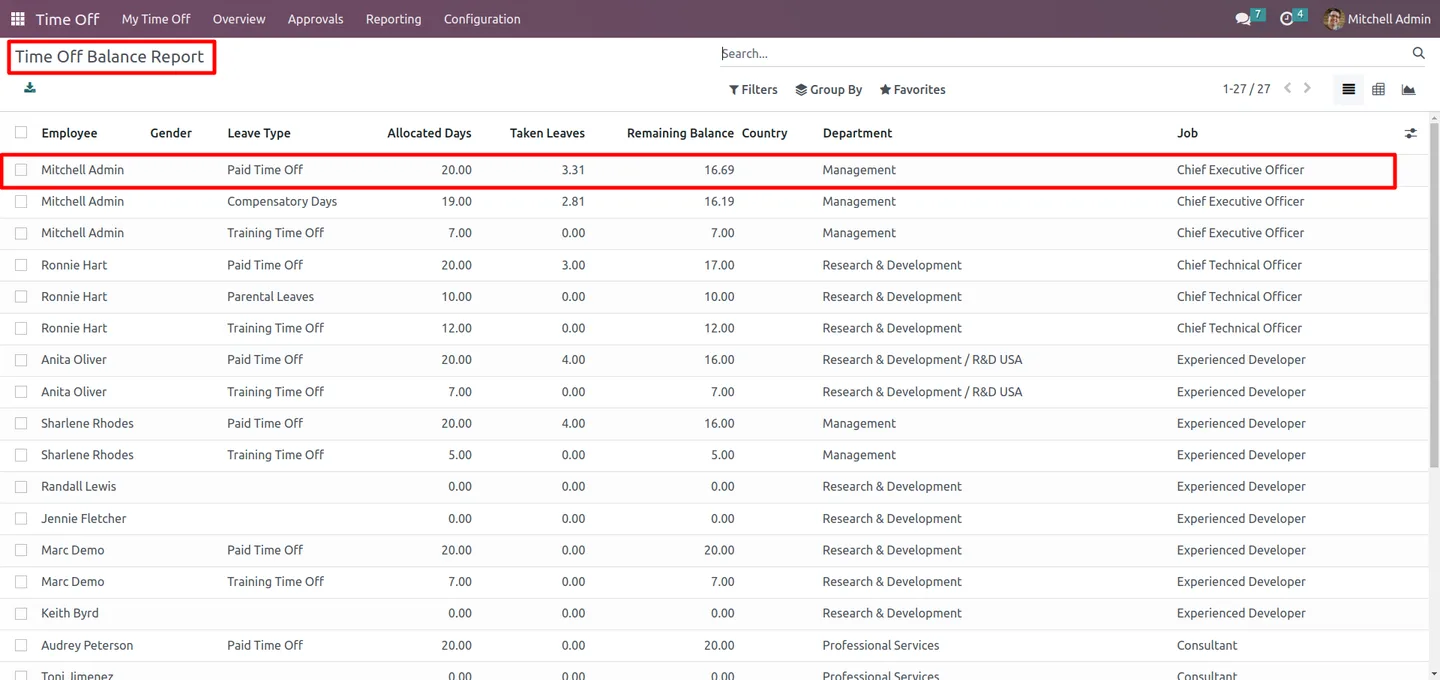
Task: Open the Overview menu
Action: [239, 19]
